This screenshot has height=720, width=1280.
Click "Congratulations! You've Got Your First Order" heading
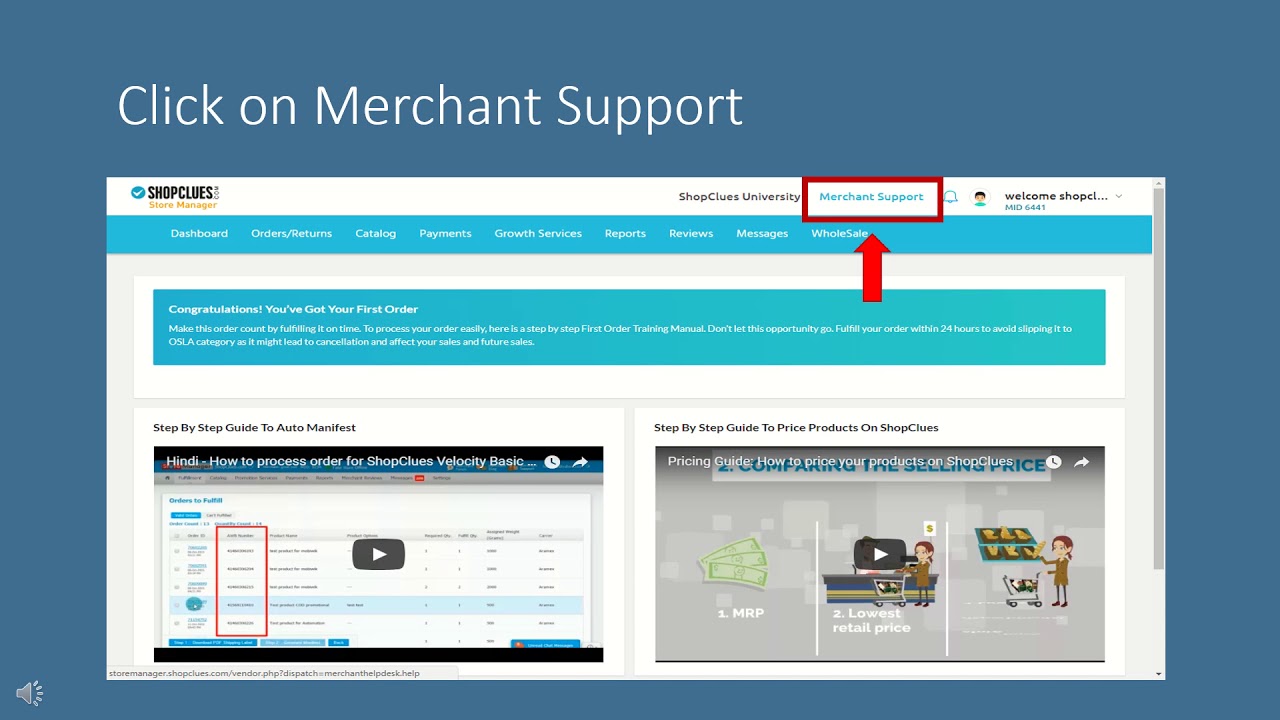pyautogui.click(x=293, y=309)
